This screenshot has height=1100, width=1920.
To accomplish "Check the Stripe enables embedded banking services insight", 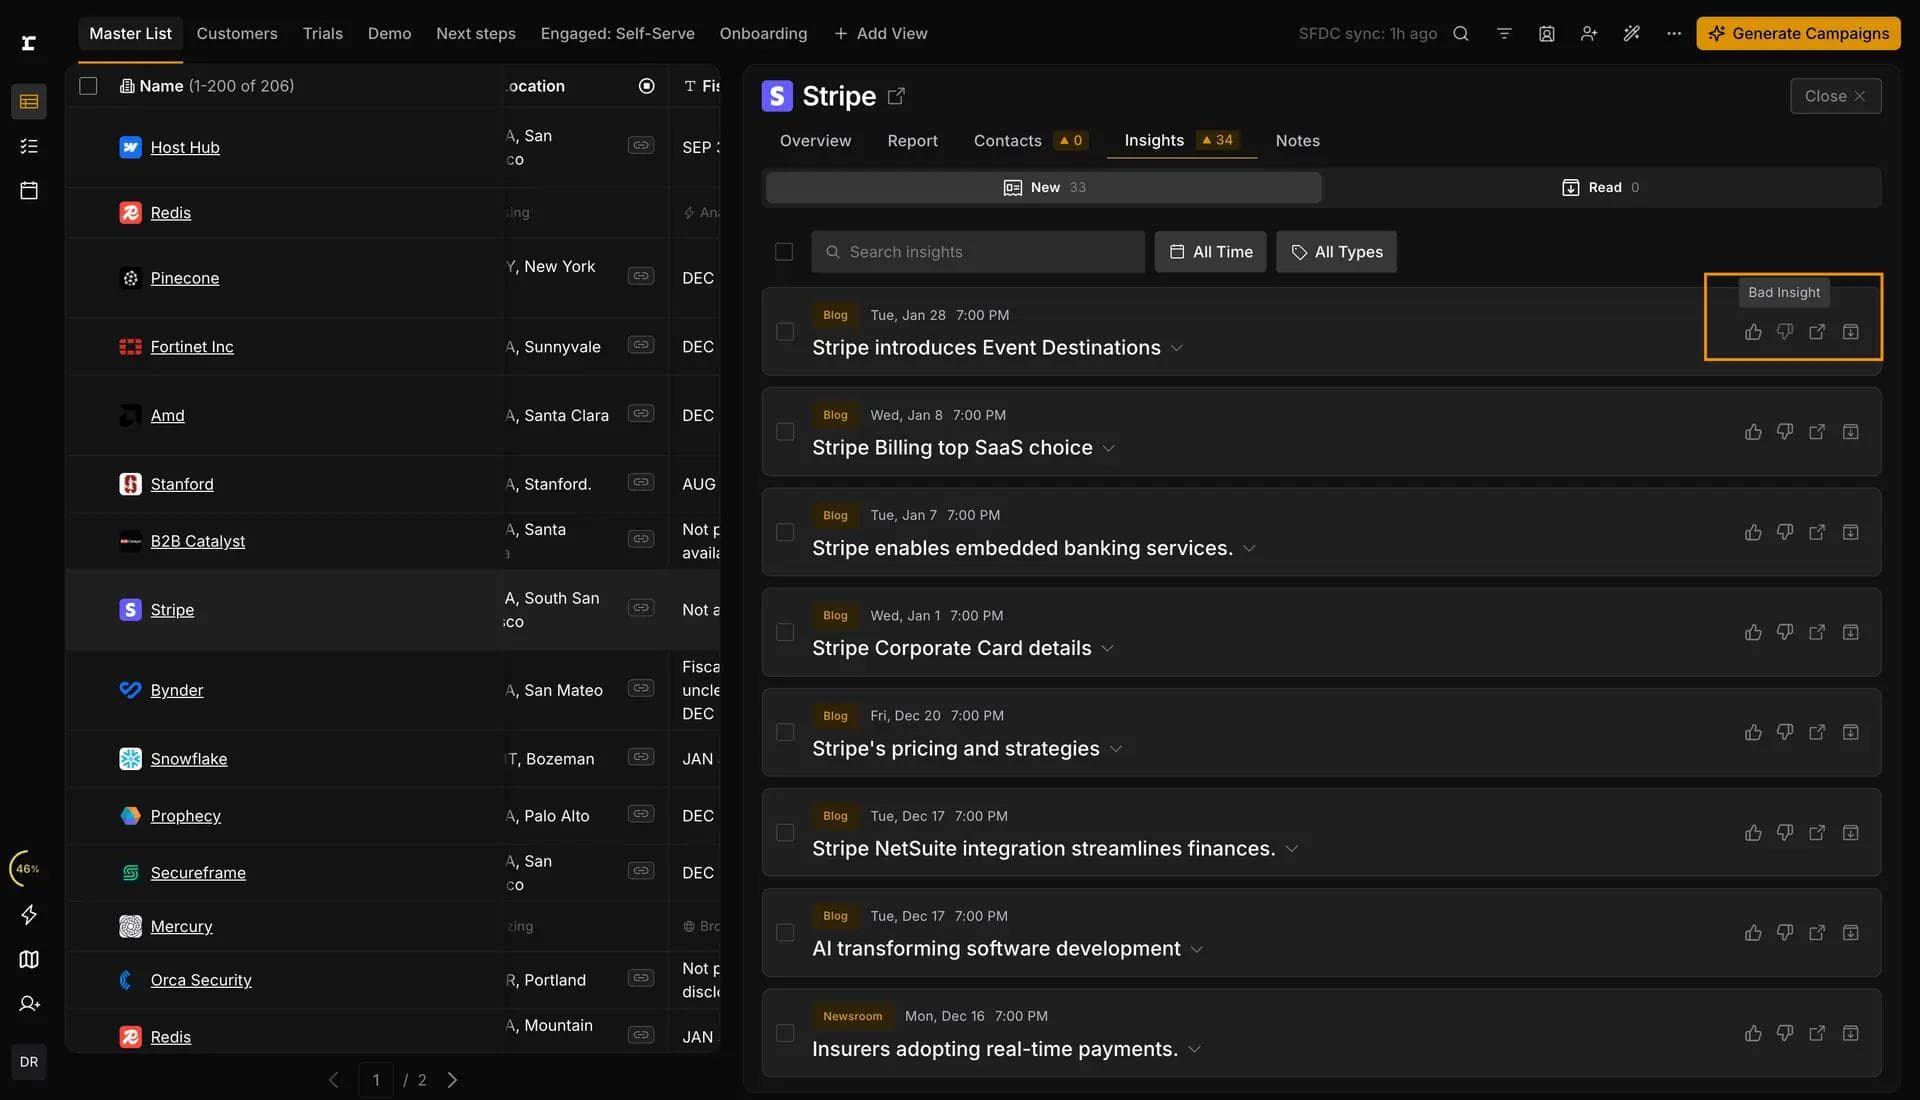I will pyautogui.click(x=785, y=532).
